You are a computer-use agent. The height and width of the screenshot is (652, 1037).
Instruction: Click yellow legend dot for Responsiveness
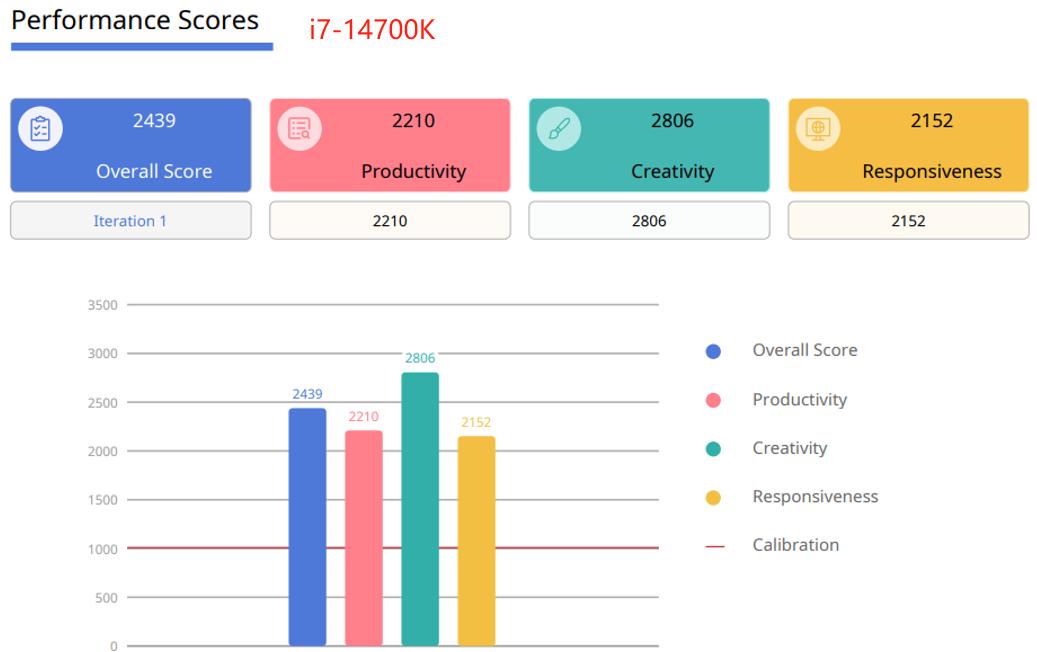tap(713, 497)
